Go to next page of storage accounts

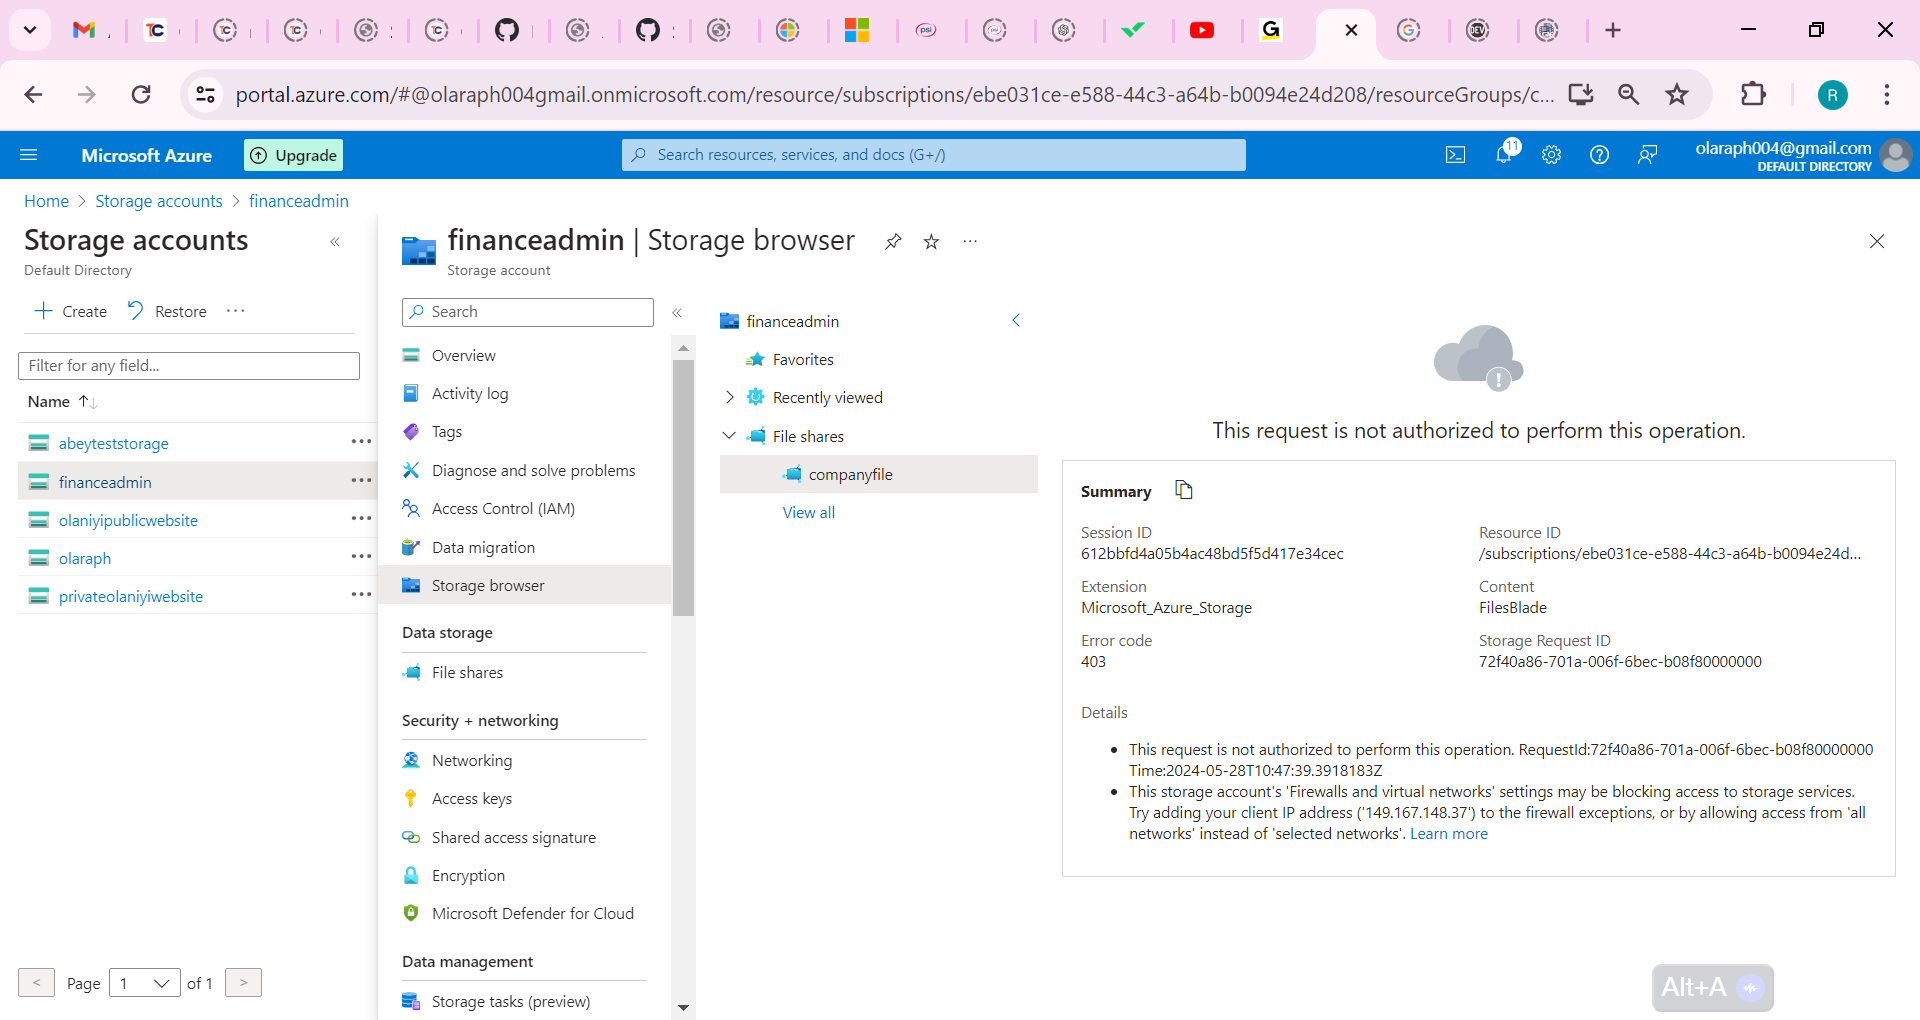tap(243, 983)
